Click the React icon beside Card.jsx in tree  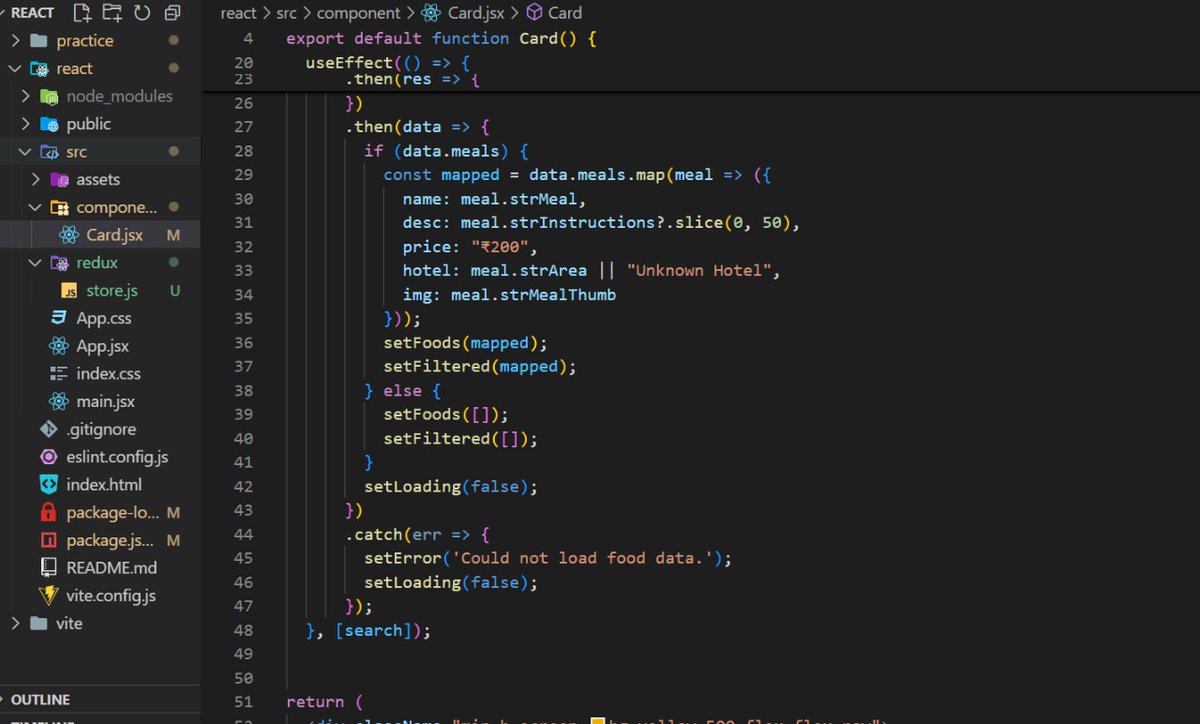[69, 235]
